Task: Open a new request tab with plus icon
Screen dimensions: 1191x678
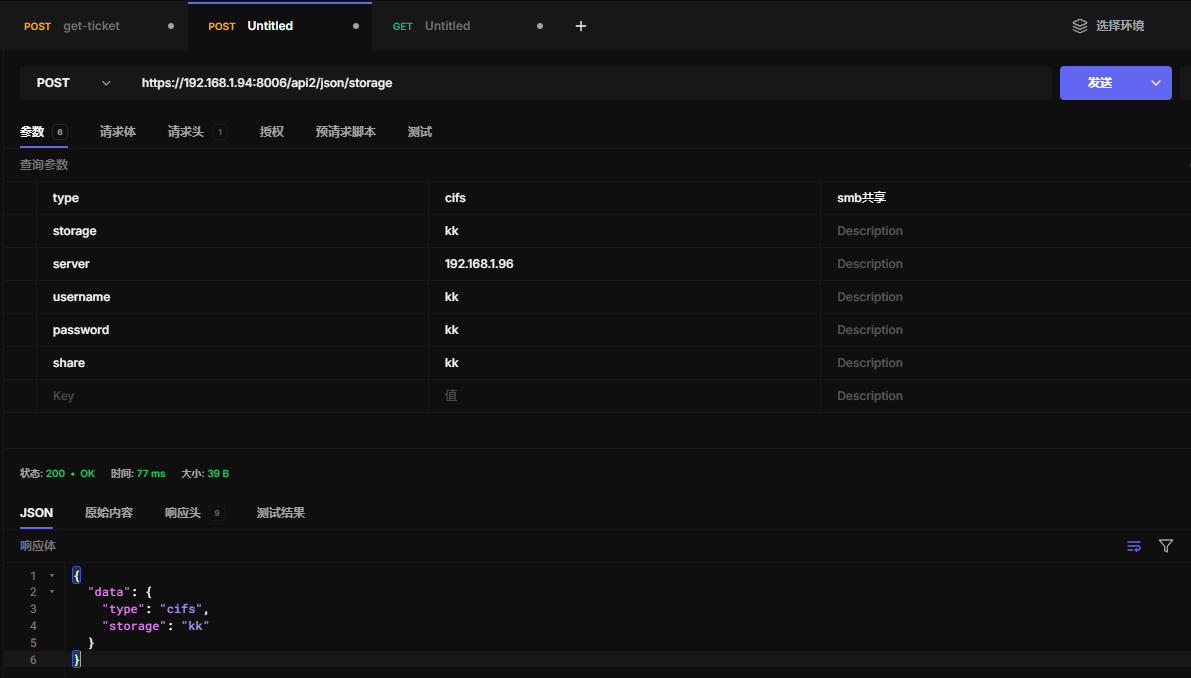Action: 581,26
